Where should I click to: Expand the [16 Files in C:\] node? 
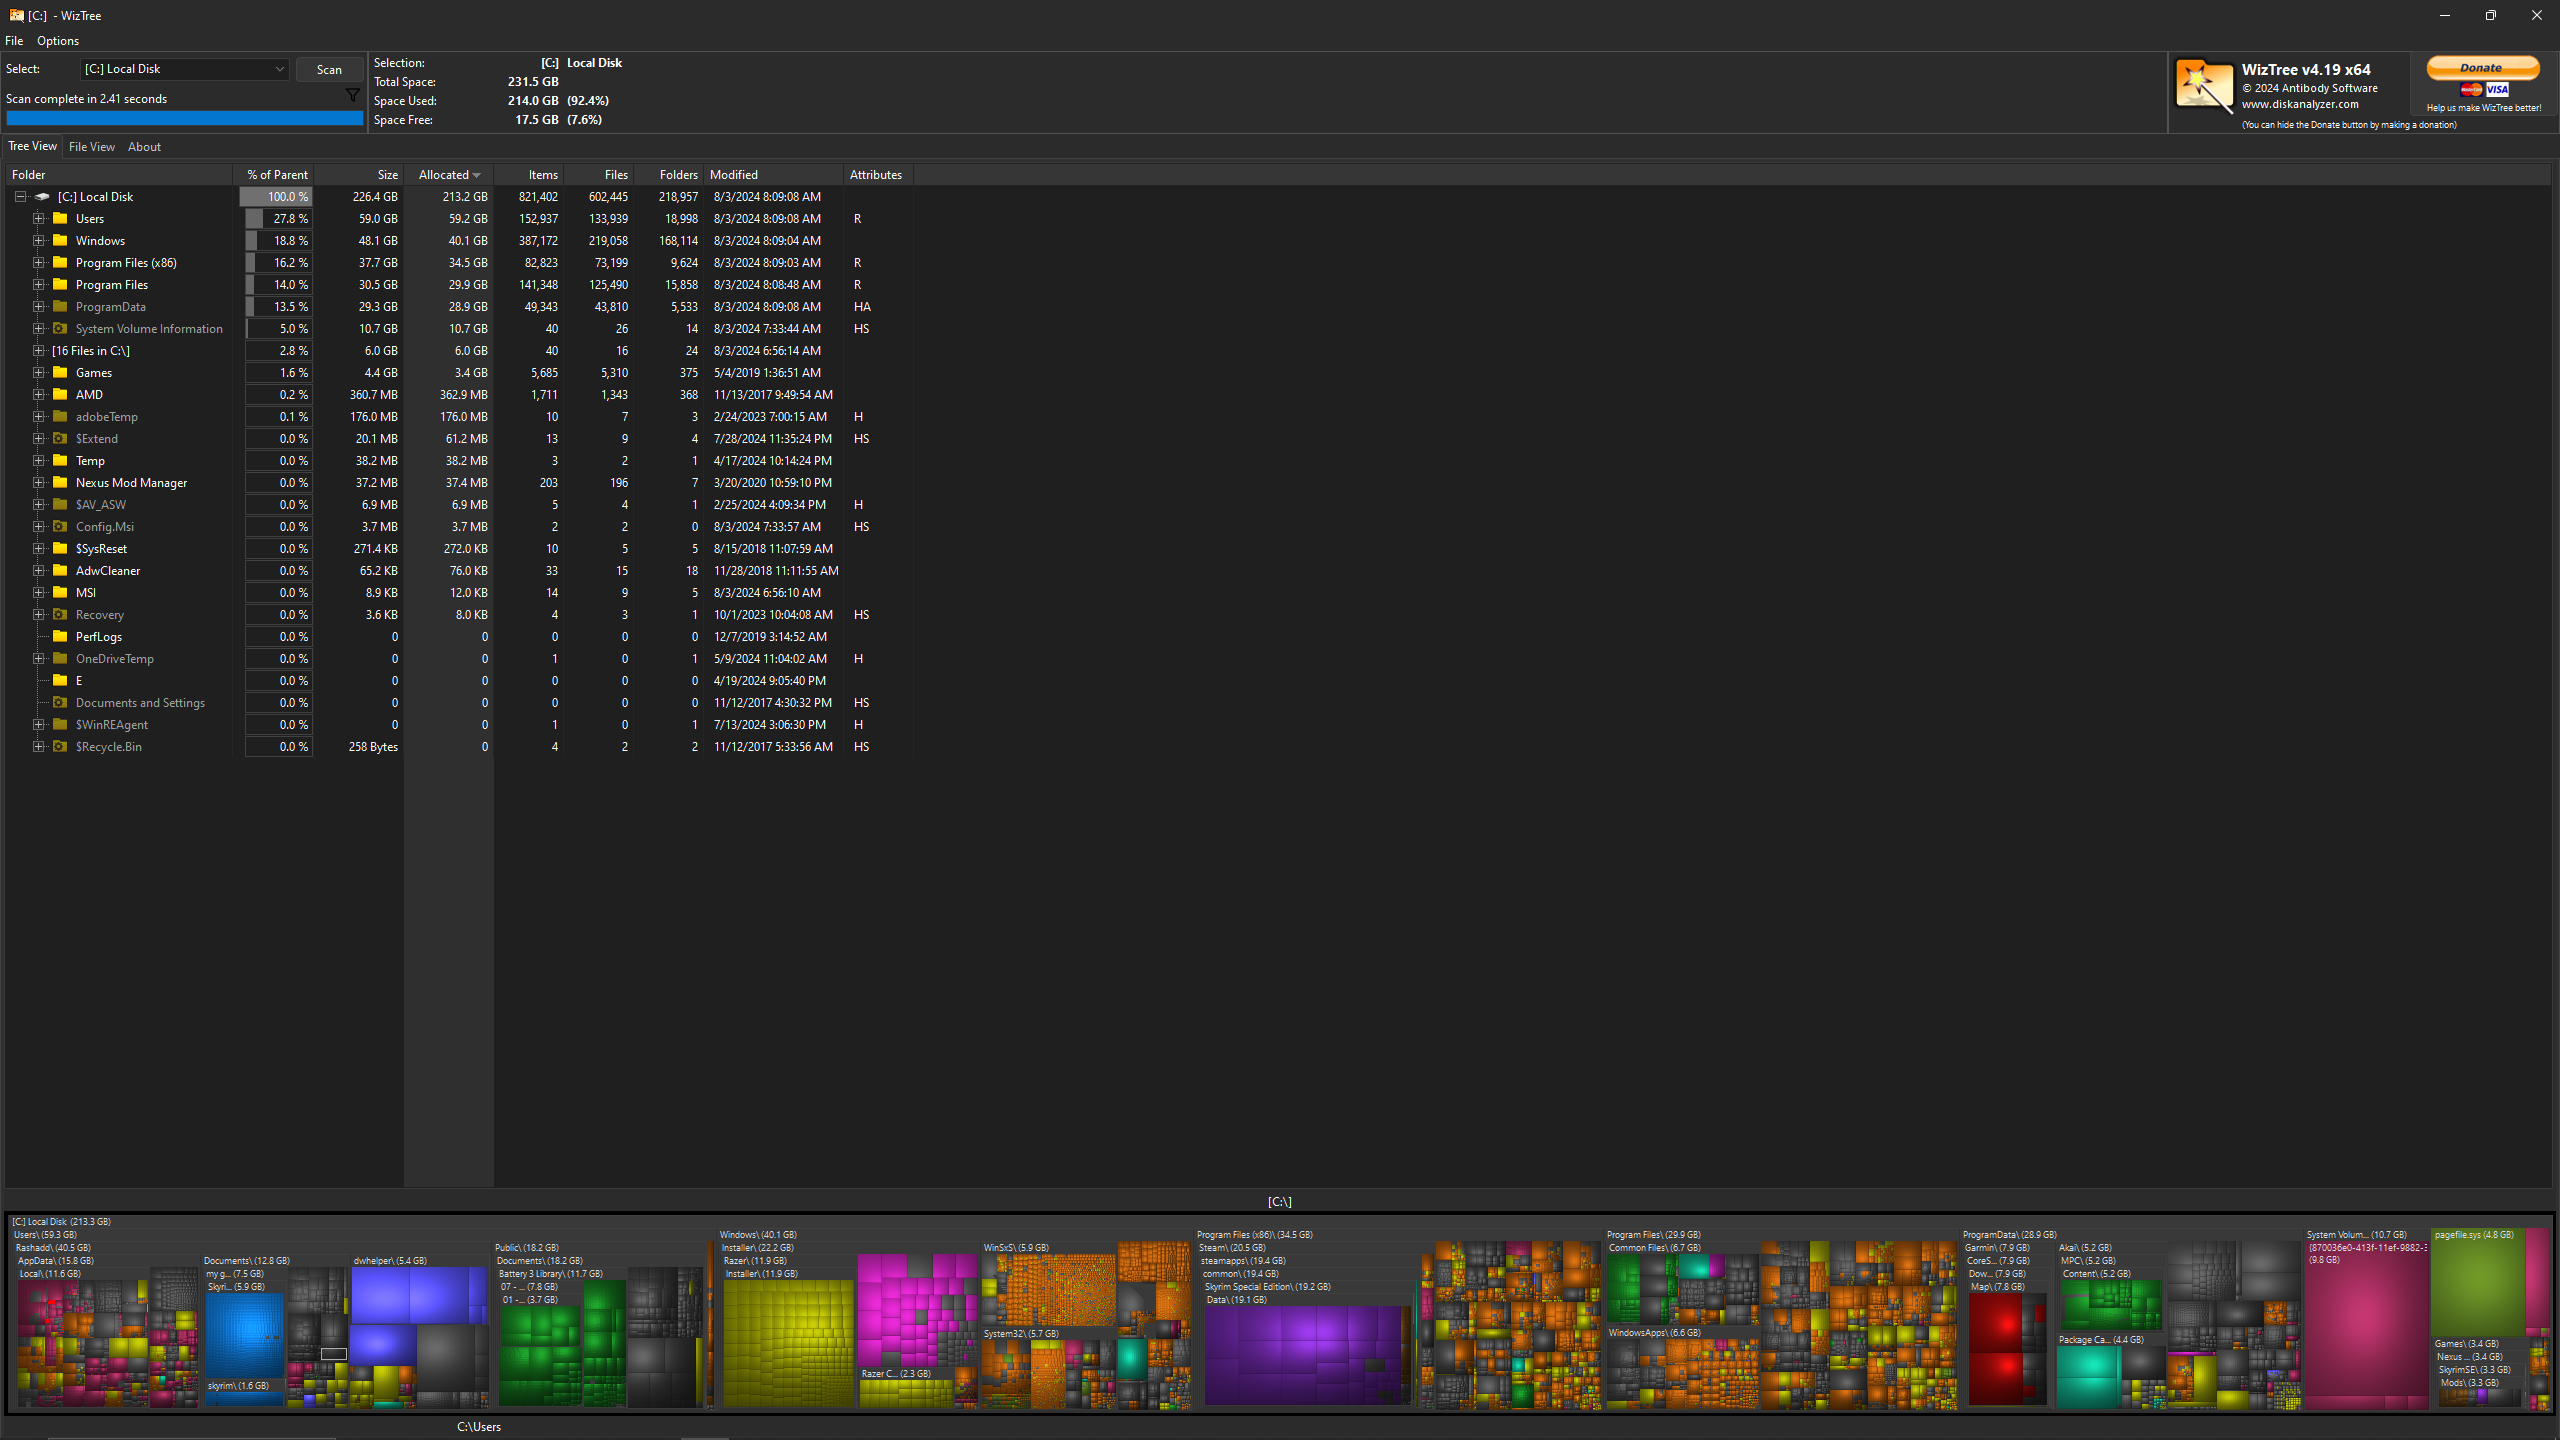[x=38, y=350]
